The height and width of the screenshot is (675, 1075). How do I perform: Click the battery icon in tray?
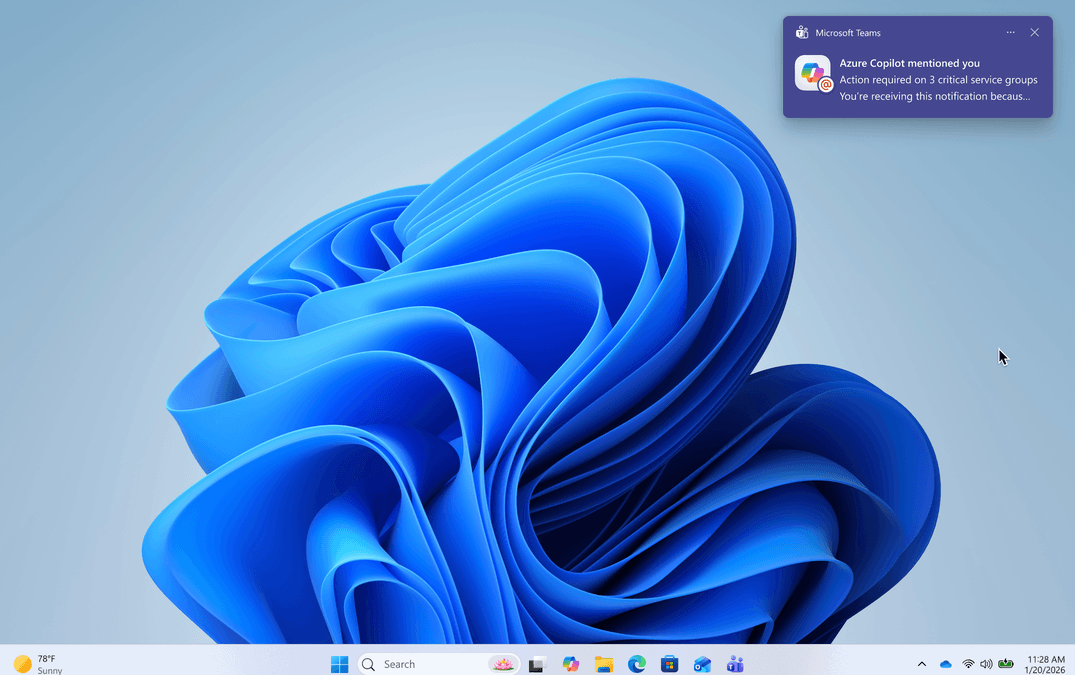click(x=1006, y=663)
